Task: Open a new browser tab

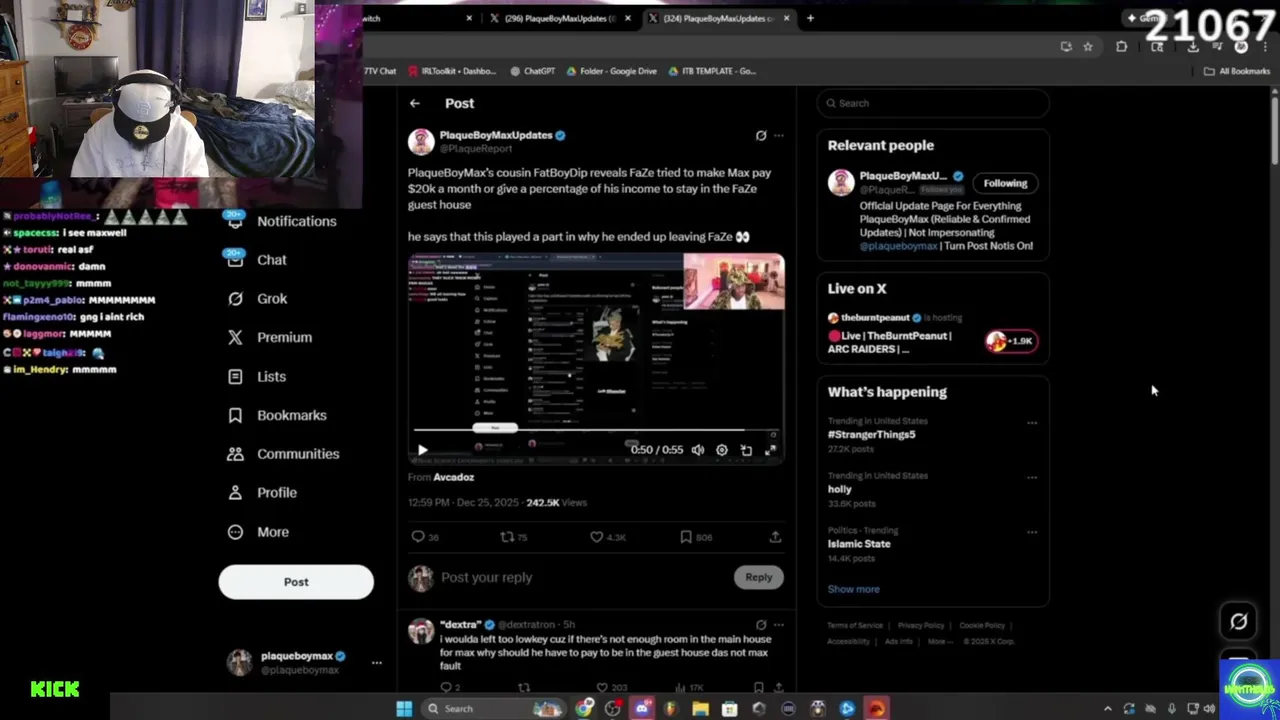Action: click(x=810, y=18)
